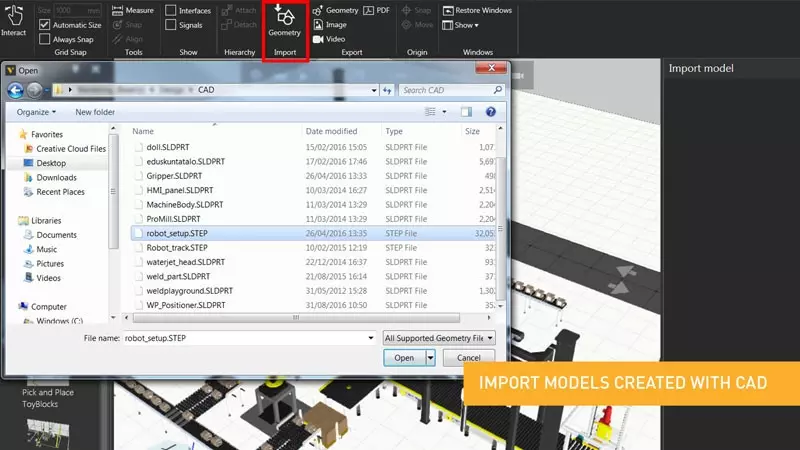Click the Search CAD field
The width and height of the screenshot is (800, 450).
tap(446, 90)
